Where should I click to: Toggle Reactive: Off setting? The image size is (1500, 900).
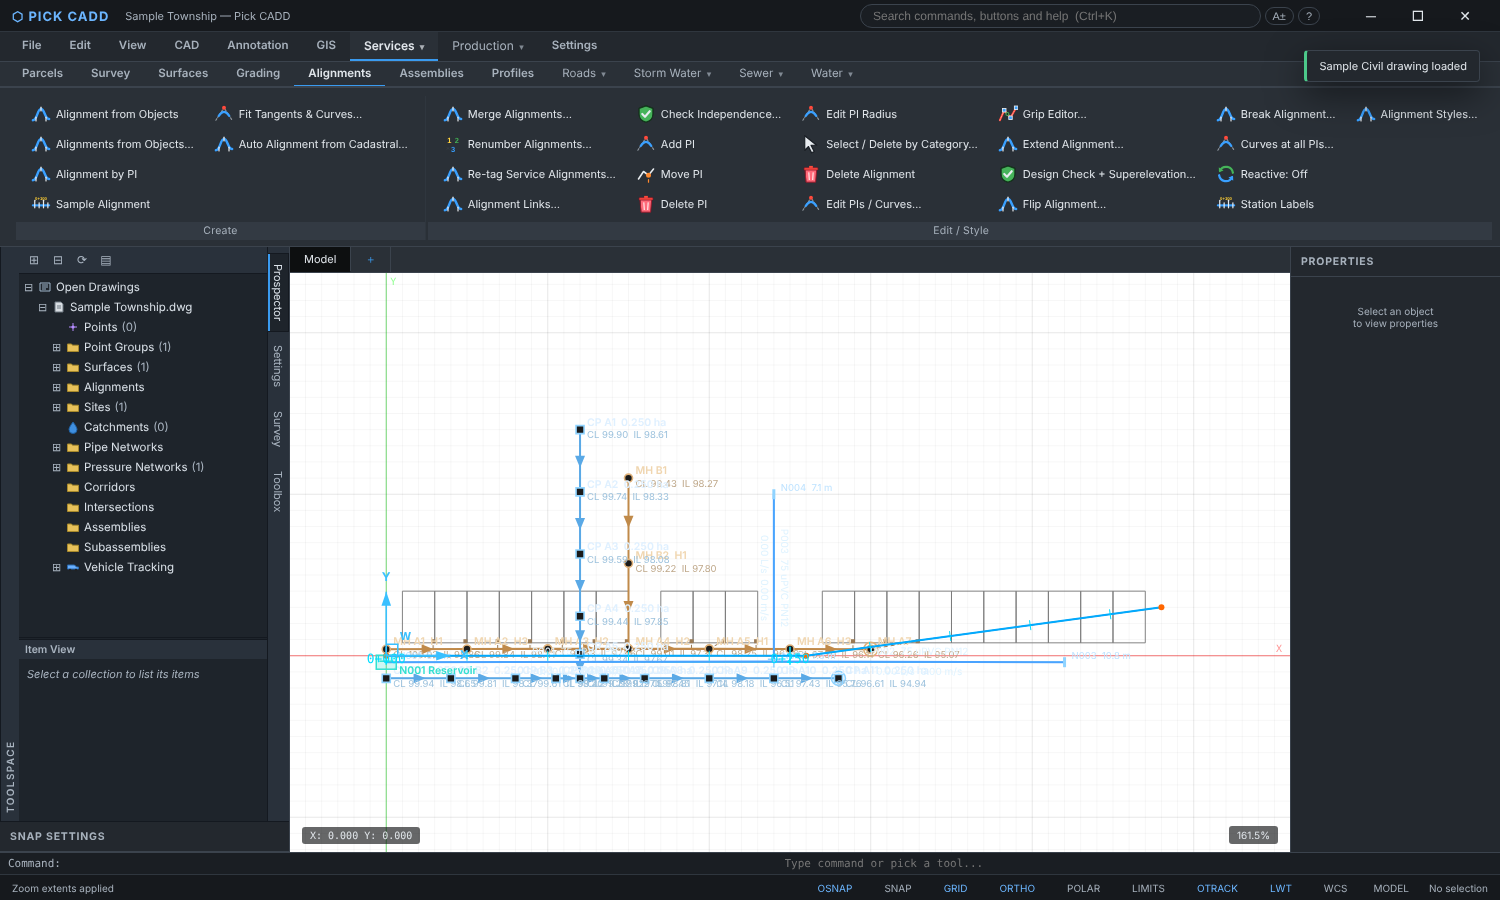click(x=1263, y=174)
